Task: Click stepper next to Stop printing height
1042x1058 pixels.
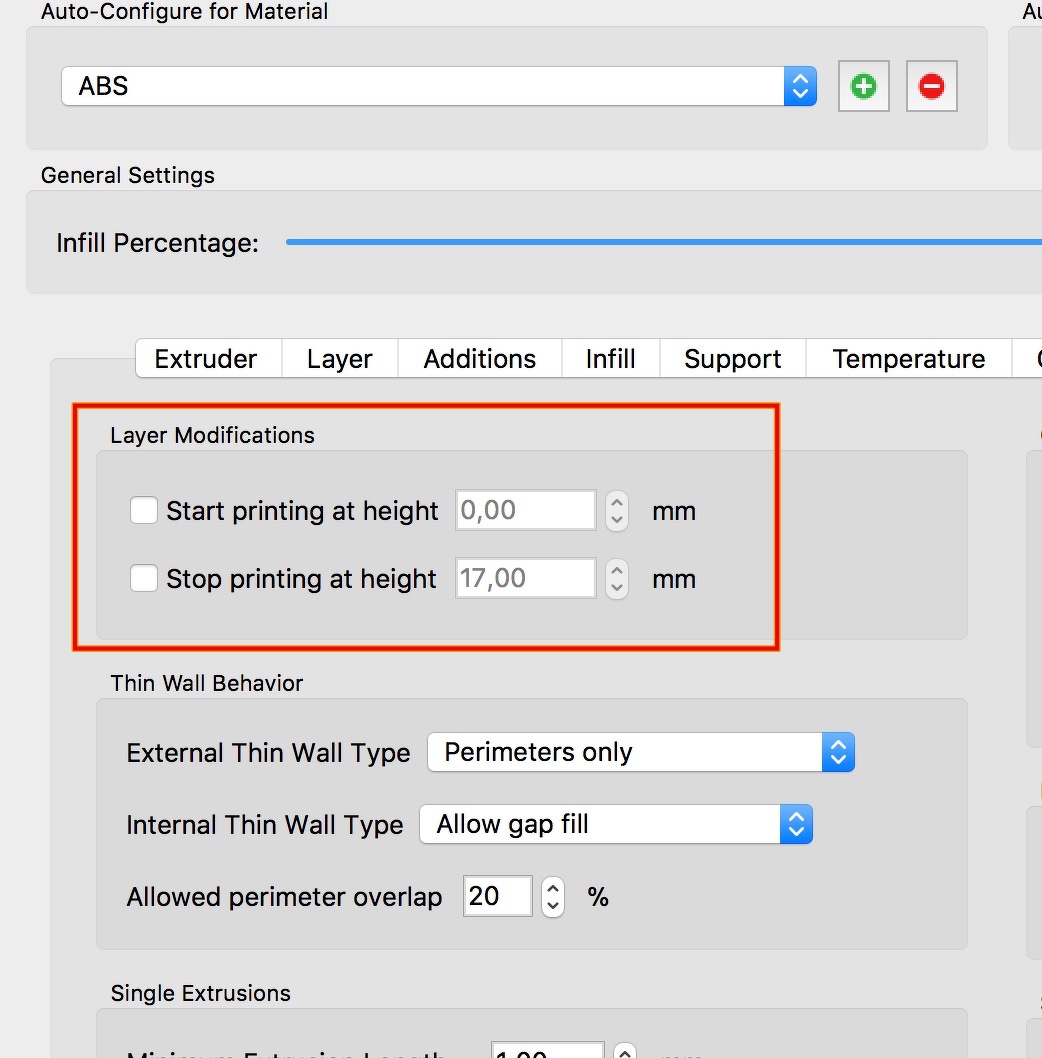Action: tap(617, 579)
